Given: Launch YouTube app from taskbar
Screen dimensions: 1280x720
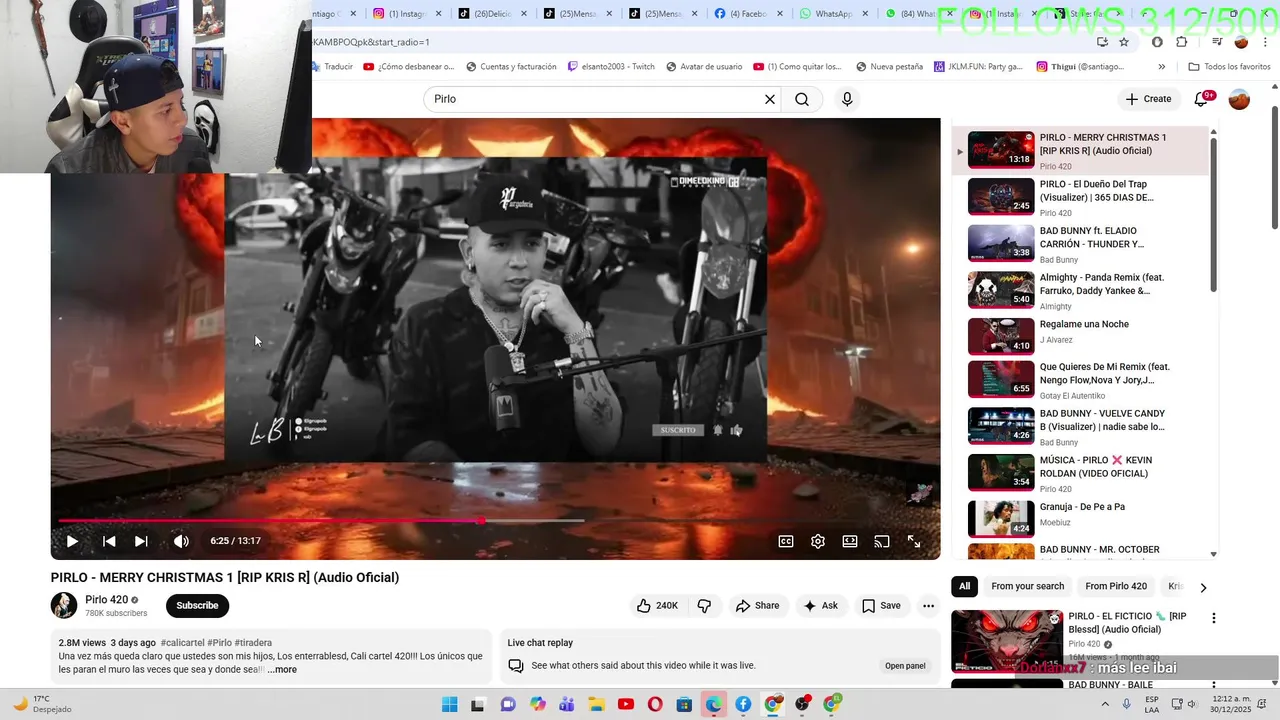Looking at the screenshot, I should pos(626,704).
